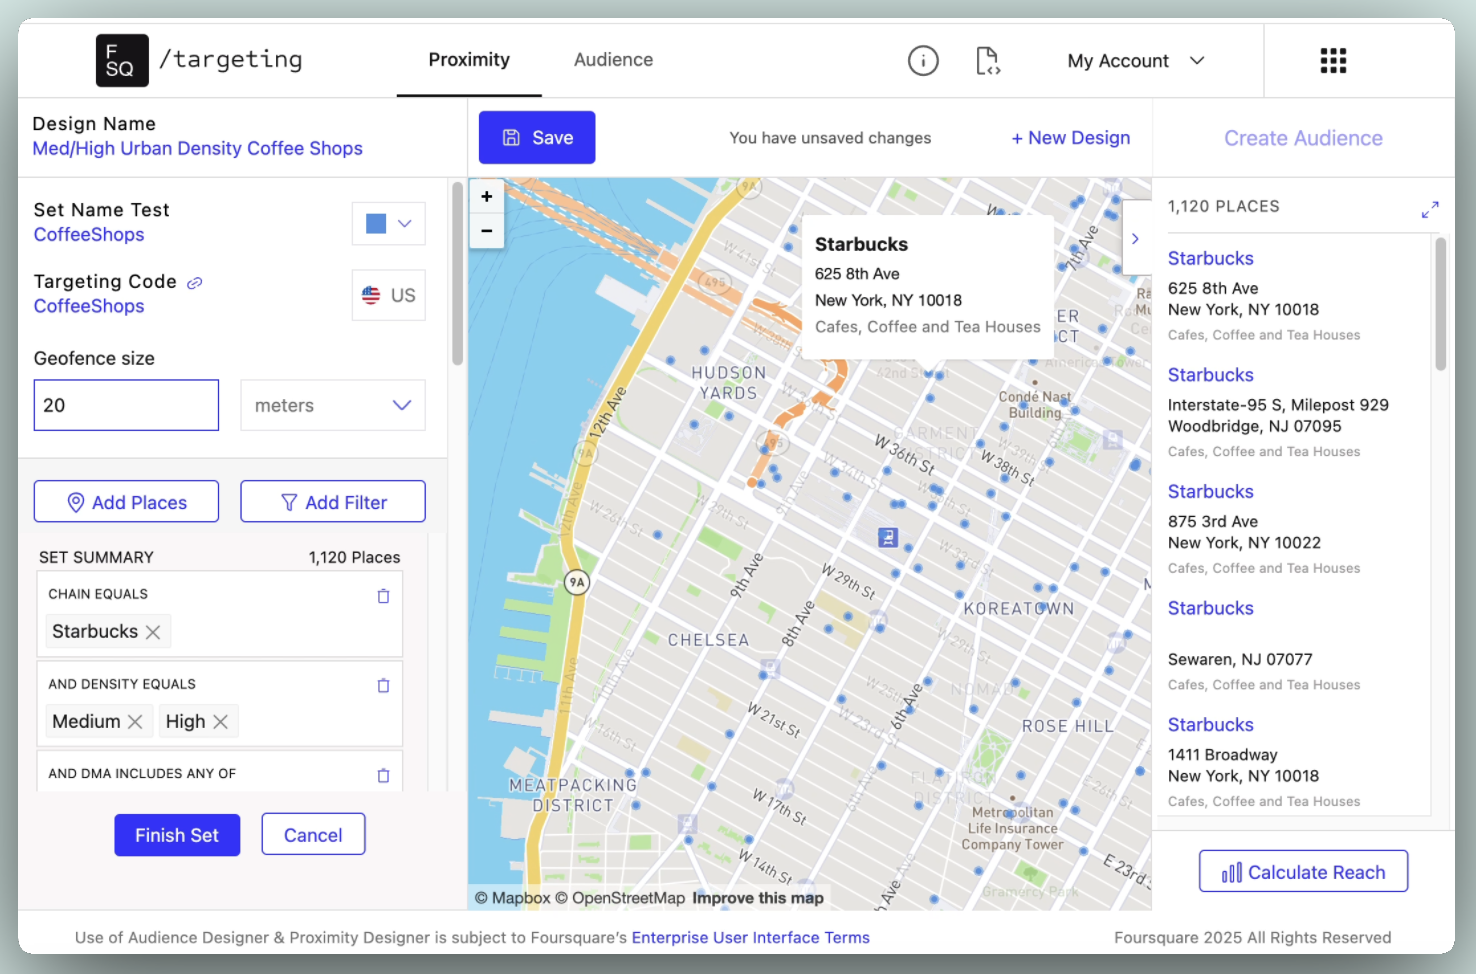
Task: Click the Add Places button
Action: (x=126, y=502)
